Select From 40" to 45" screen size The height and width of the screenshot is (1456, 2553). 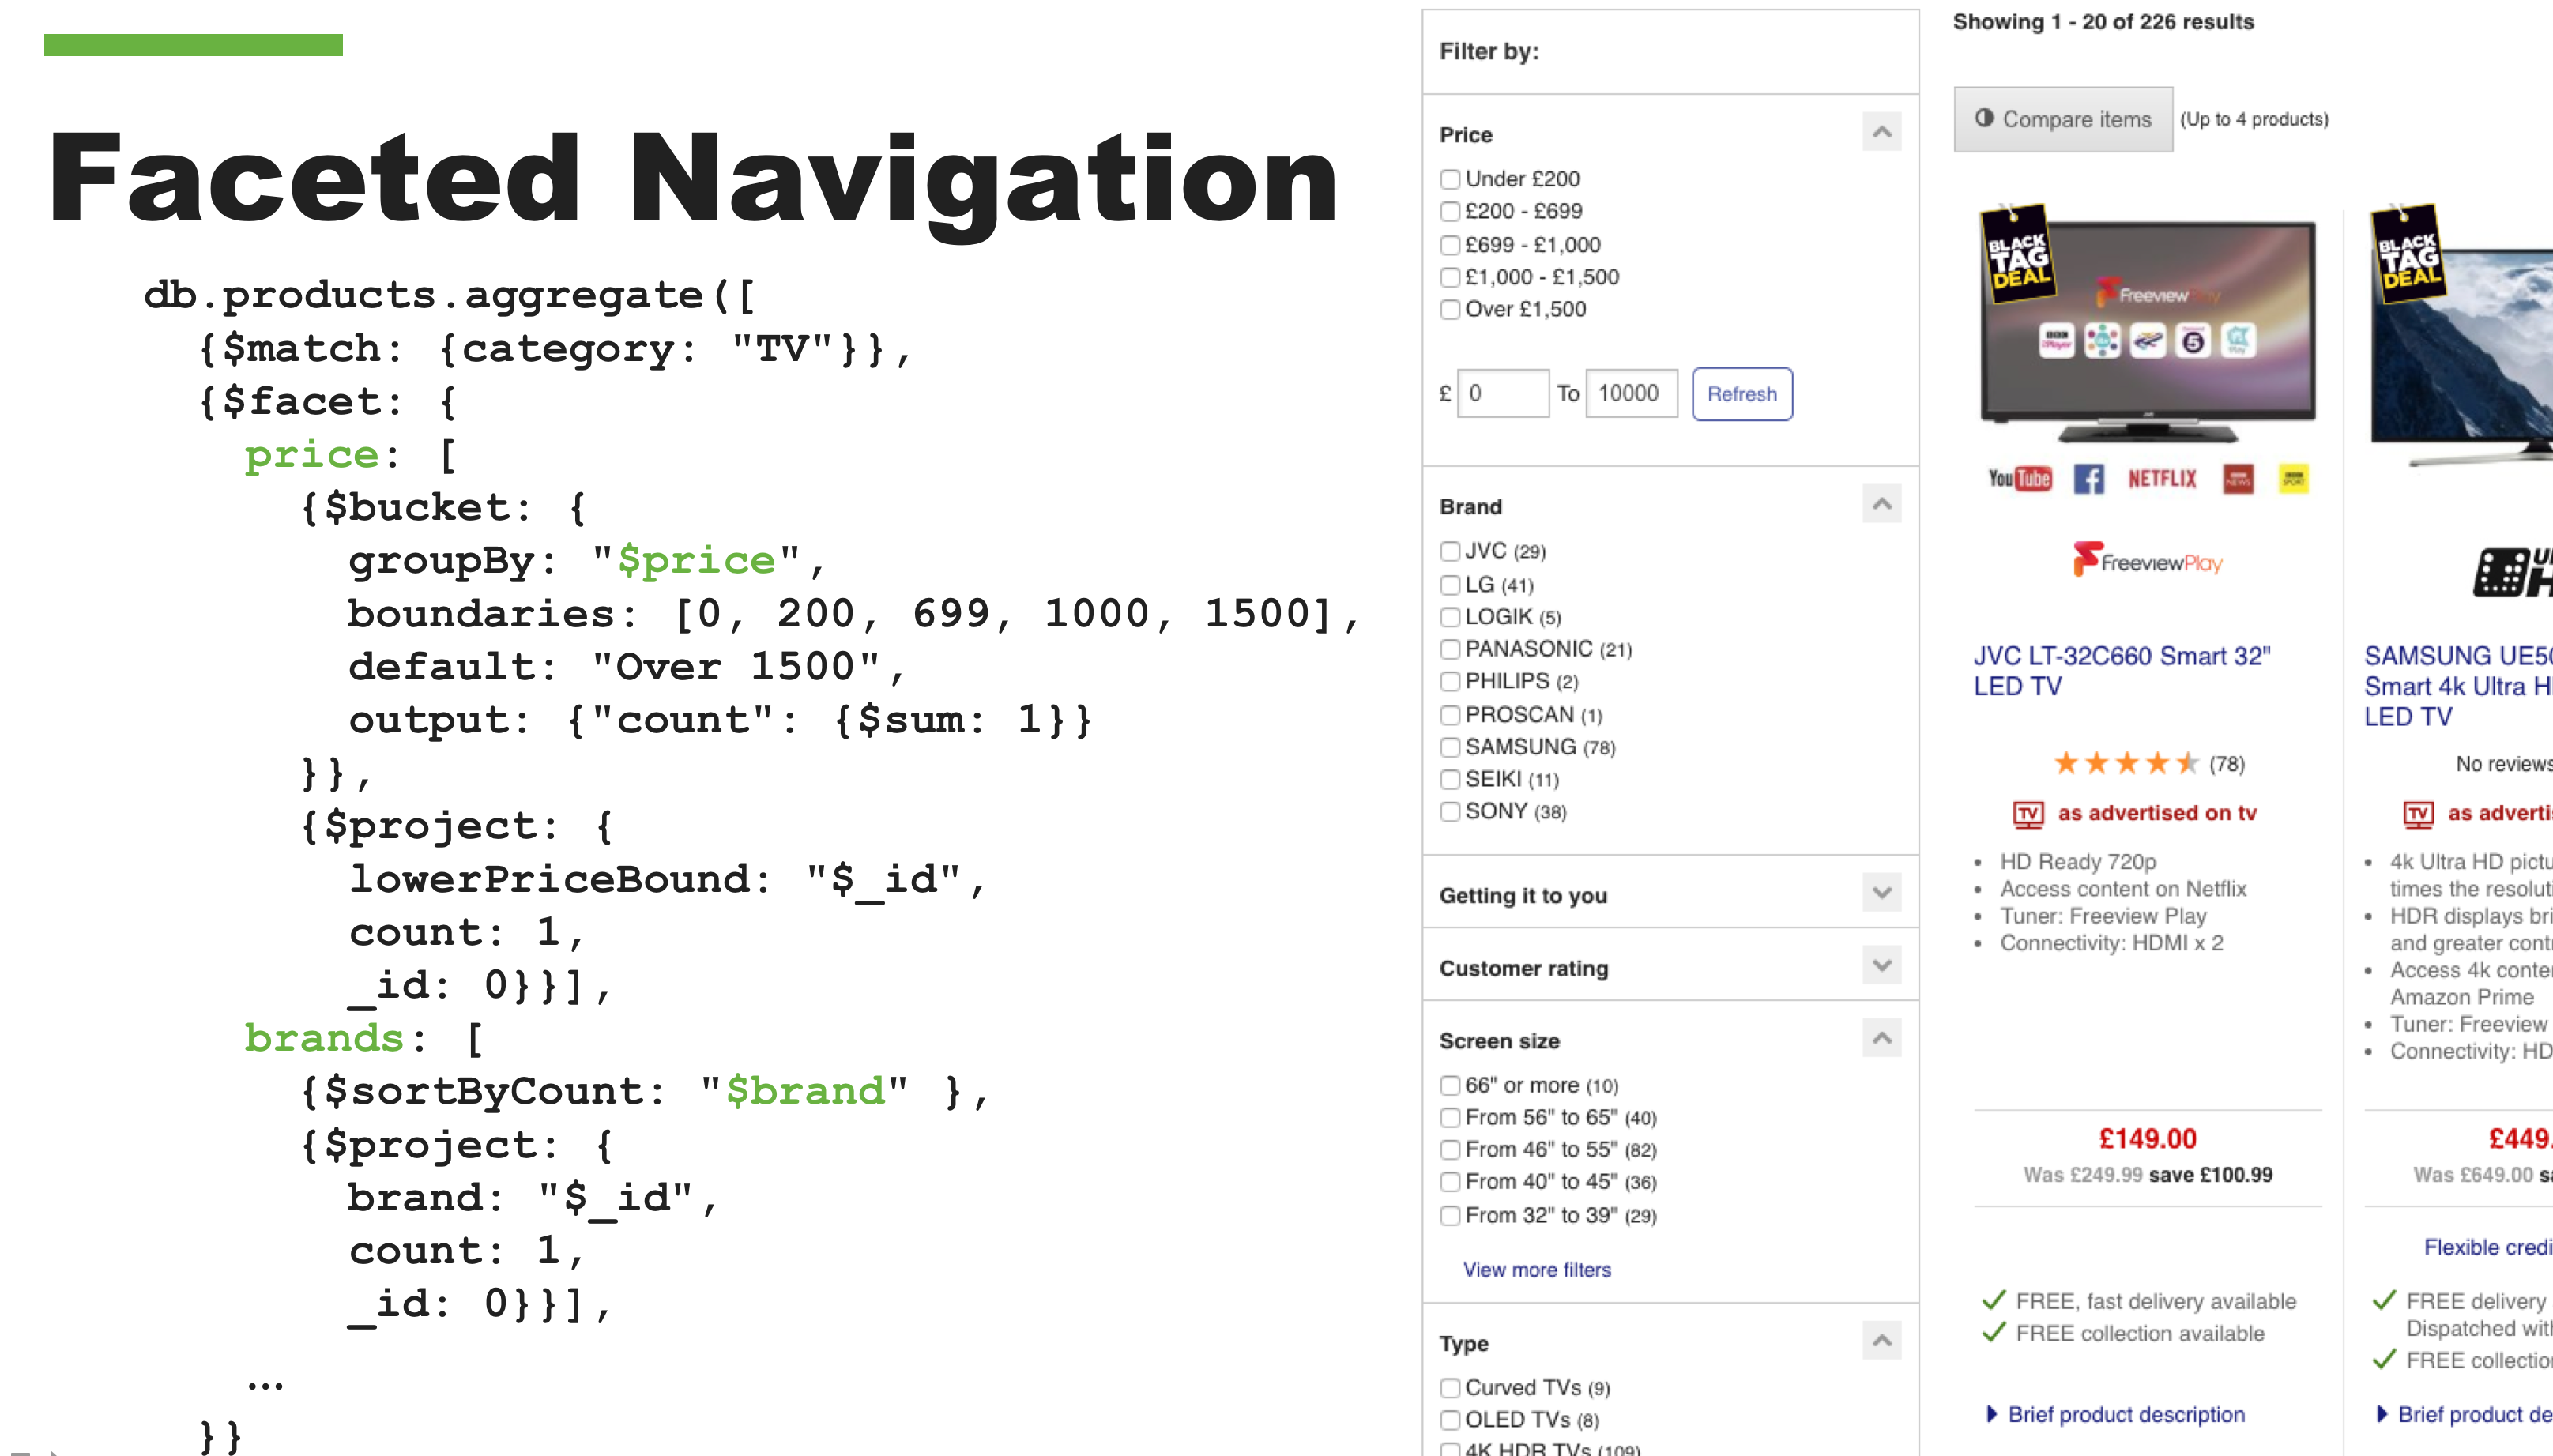click(x=1450, y=1182)
